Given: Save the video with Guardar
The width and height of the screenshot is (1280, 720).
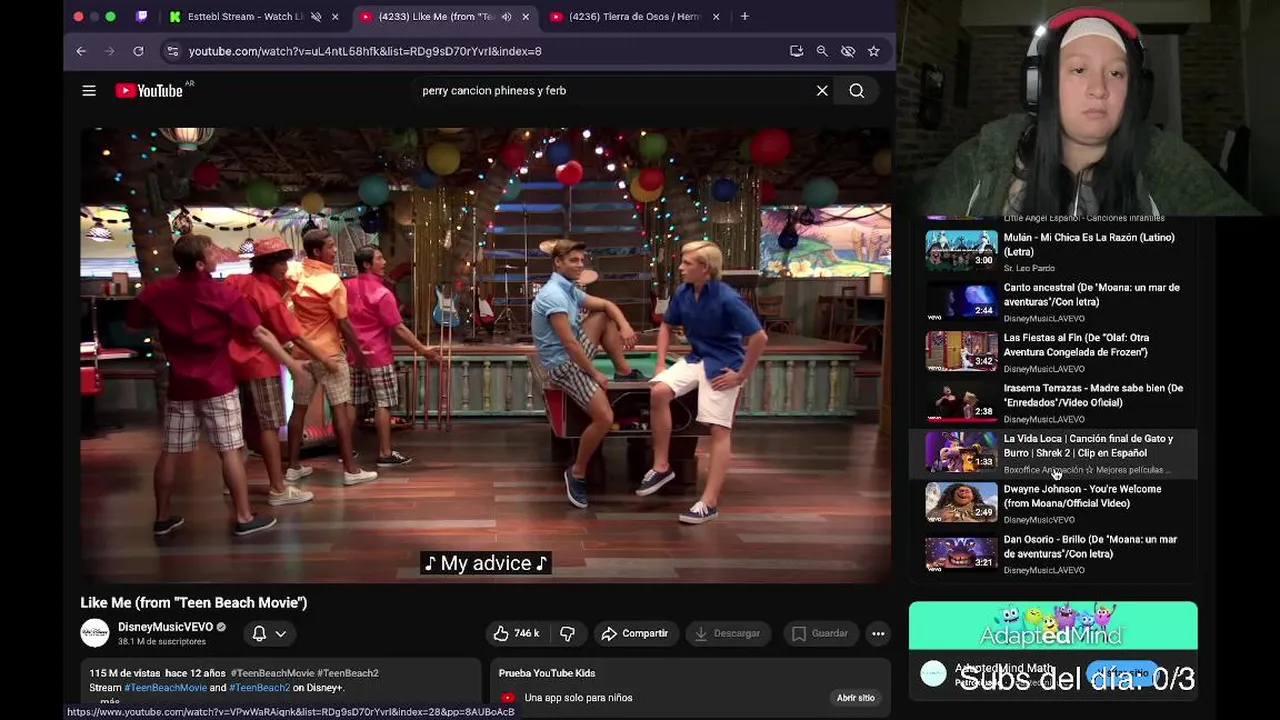Looking at the screenshot, I should [819, 633].
